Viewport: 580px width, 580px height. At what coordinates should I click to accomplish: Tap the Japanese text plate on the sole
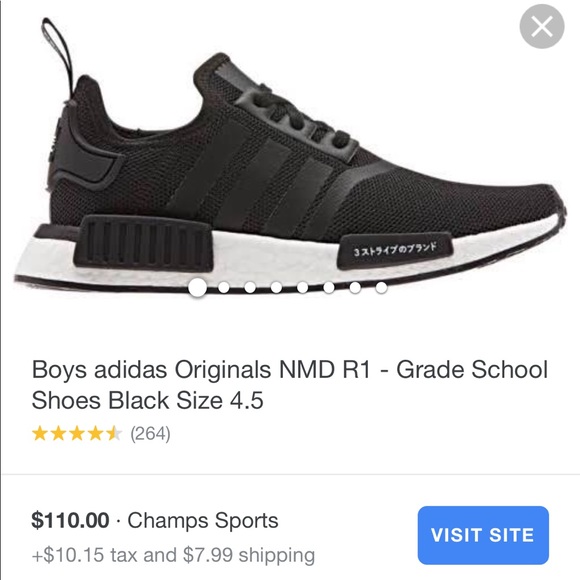tap(395, 251)
